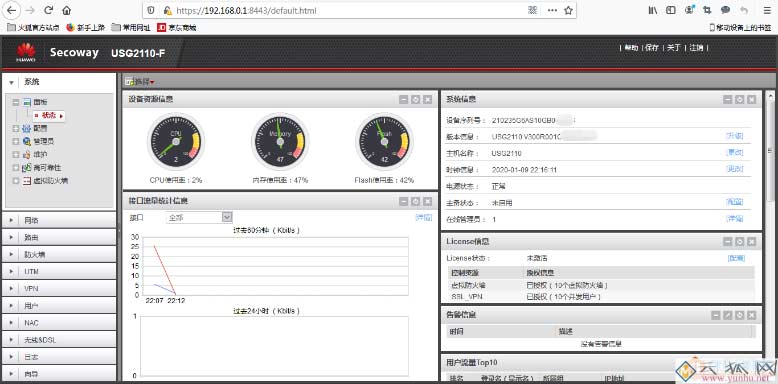The width and height of the screenshot is (778, 384).
Task: Refresh the 设备资源信息 panel with its round icon
Action: click(x=415, y=100)
